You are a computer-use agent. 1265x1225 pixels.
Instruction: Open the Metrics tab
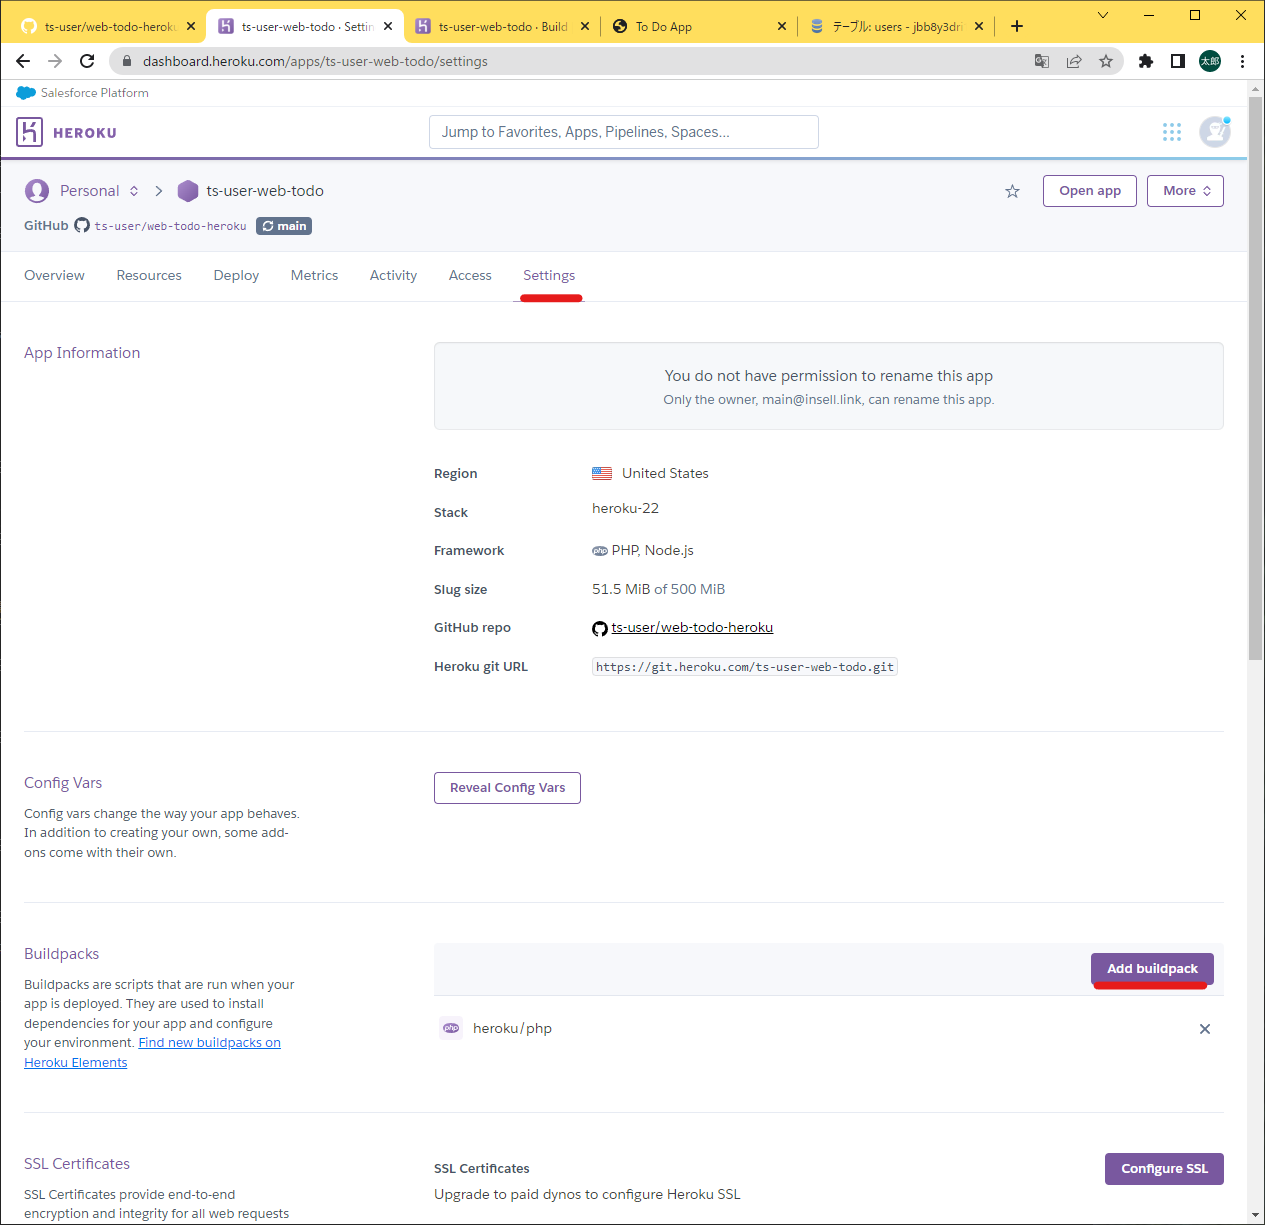314,275
